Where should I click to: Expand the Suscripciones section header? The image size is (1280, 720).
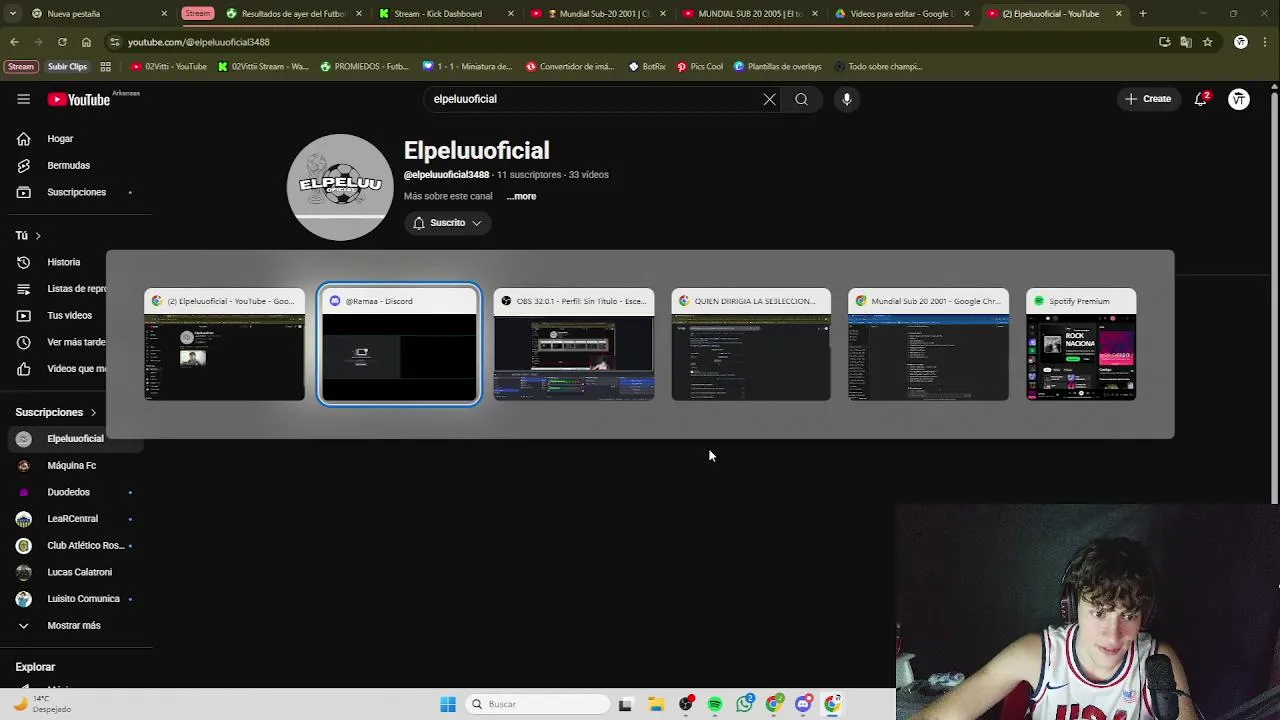click(x=56, y=412)
